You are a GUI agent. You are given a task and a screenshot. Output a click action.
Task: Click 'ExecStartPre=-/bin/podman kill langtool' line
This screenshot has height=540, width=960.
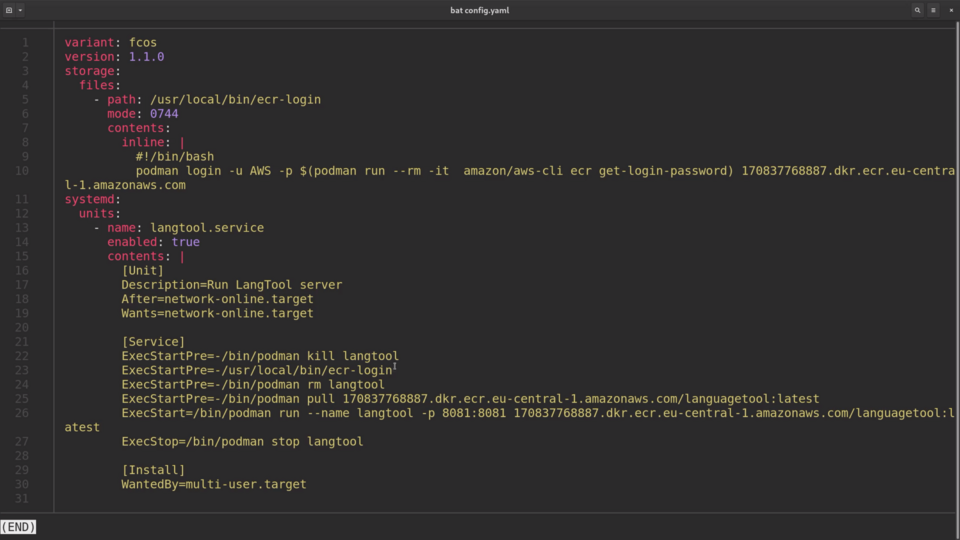260,356
